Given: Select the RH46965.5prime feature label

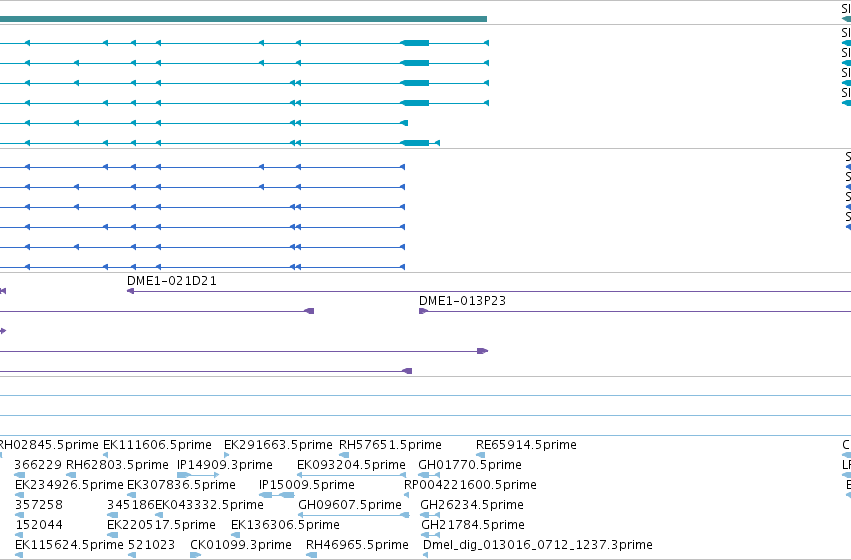Looking at the screenshot, I should 358,545.
